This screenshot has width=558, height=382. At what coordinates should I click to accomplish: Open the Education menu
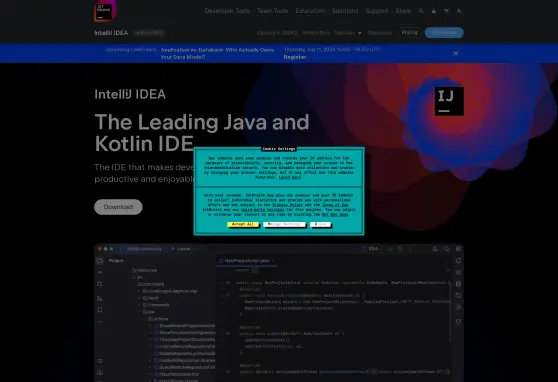point(310,11)
